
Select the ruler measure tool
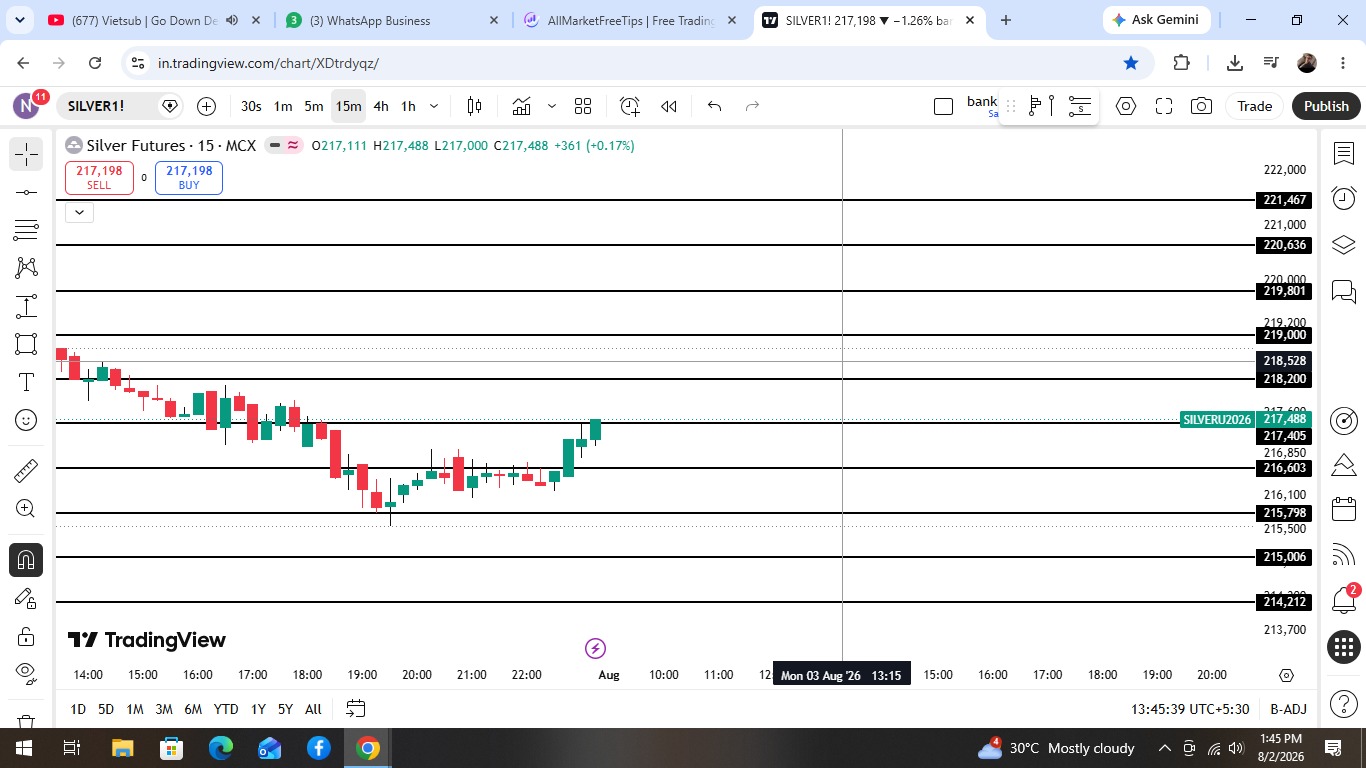click(26, 470)
